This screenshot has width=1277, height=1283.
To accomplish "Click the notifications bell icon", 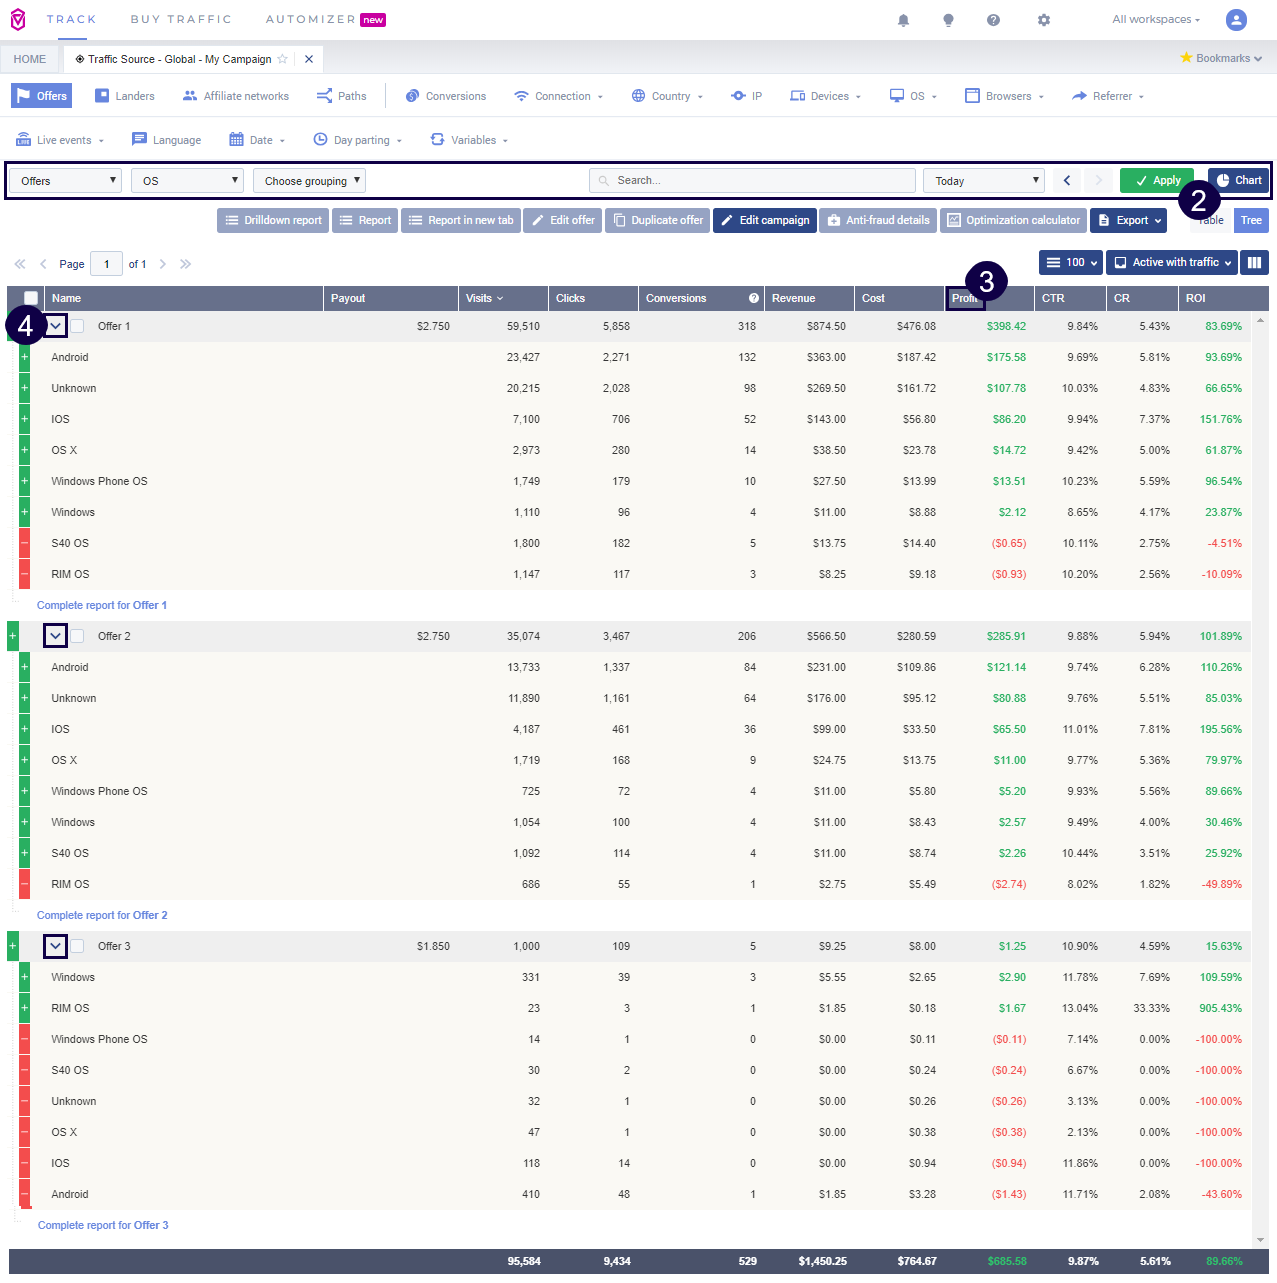I will [x=903, y=20].
